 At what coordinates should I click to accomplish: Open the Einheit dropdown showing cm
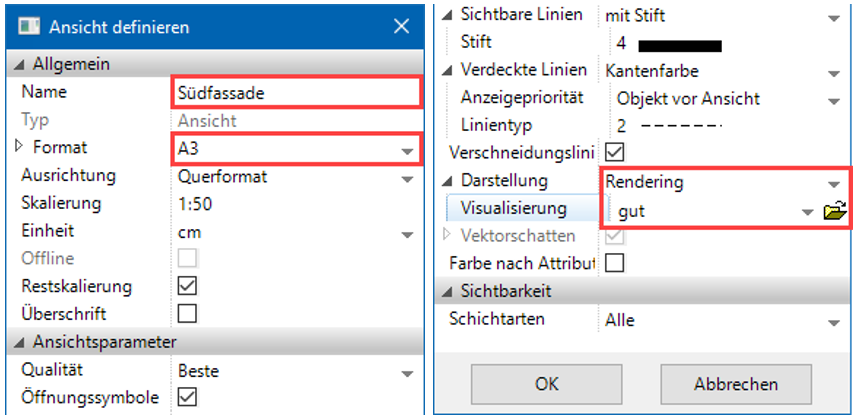click(406, 234)
